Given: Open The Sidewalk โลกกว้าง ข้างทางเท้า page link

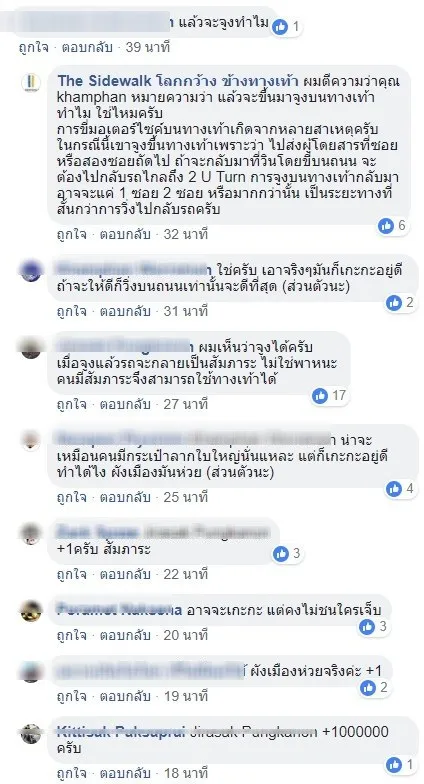Looking at the screenshot, I should click(178, 80).
